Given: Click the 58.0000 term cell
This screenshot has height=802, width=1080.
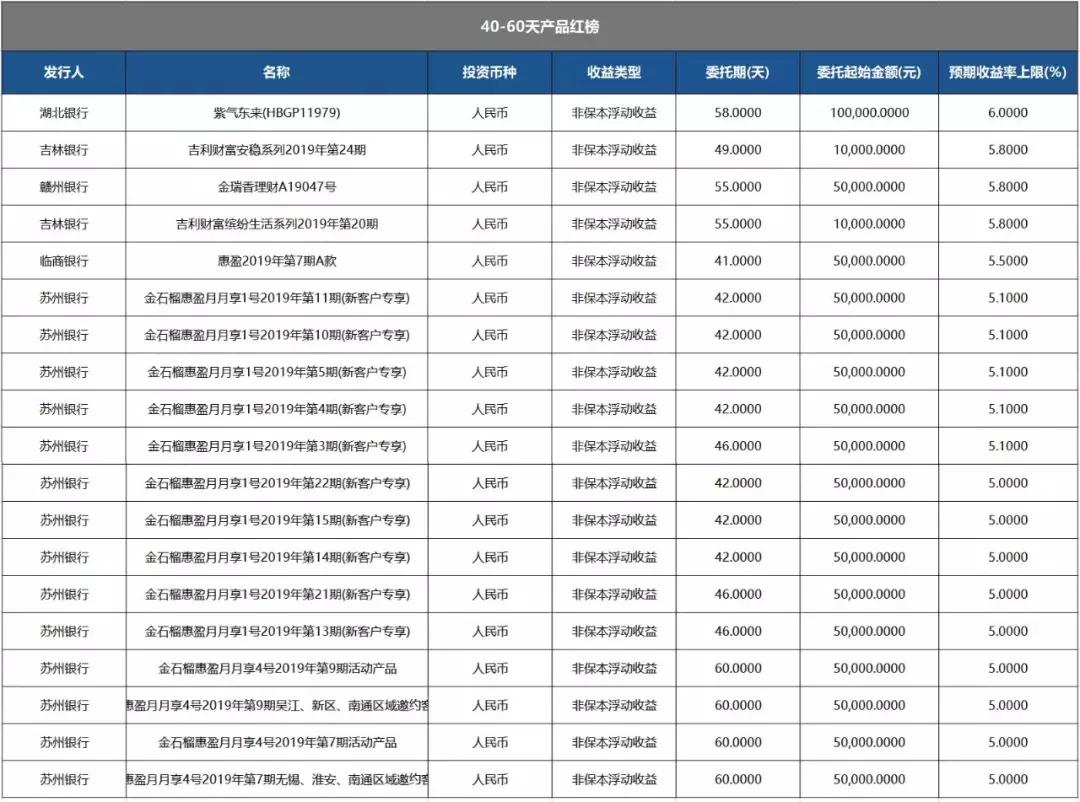Looking at the screenshot, I should [738, 113].
